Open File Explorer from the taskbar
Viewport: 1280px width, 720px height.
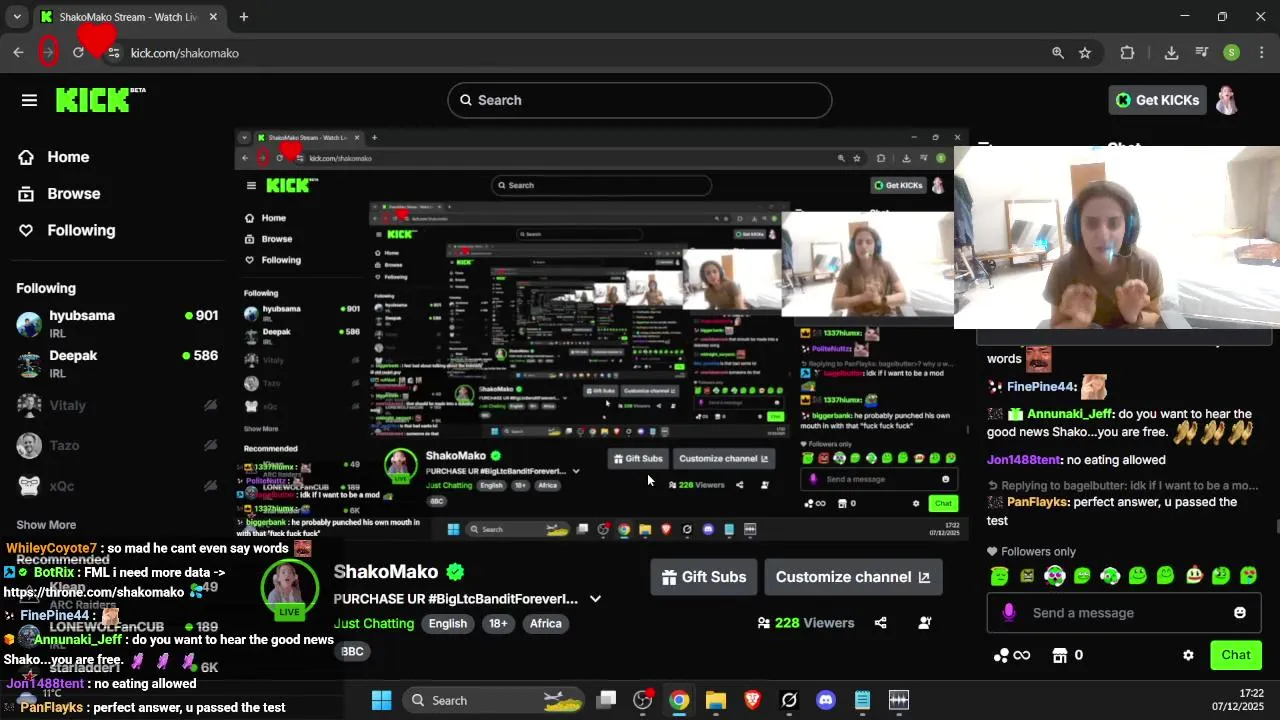(x=716, y=700)
